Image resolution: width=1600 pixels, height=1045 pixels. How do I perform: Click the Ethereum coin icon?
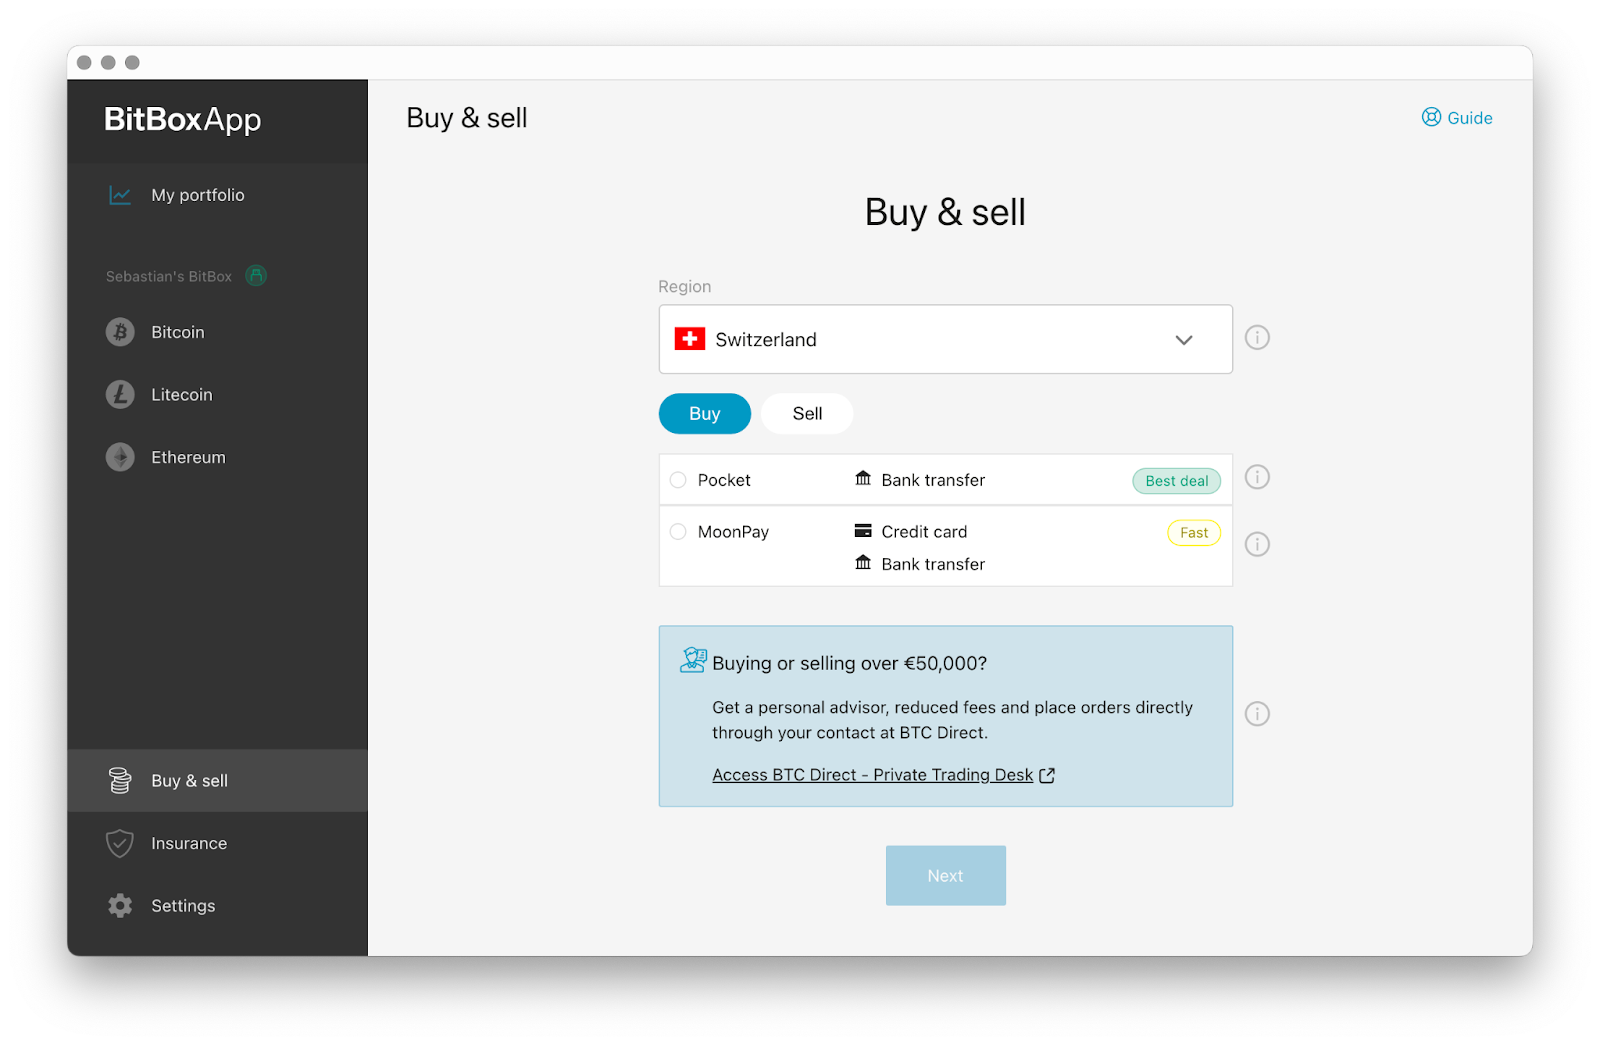(120, 457)
